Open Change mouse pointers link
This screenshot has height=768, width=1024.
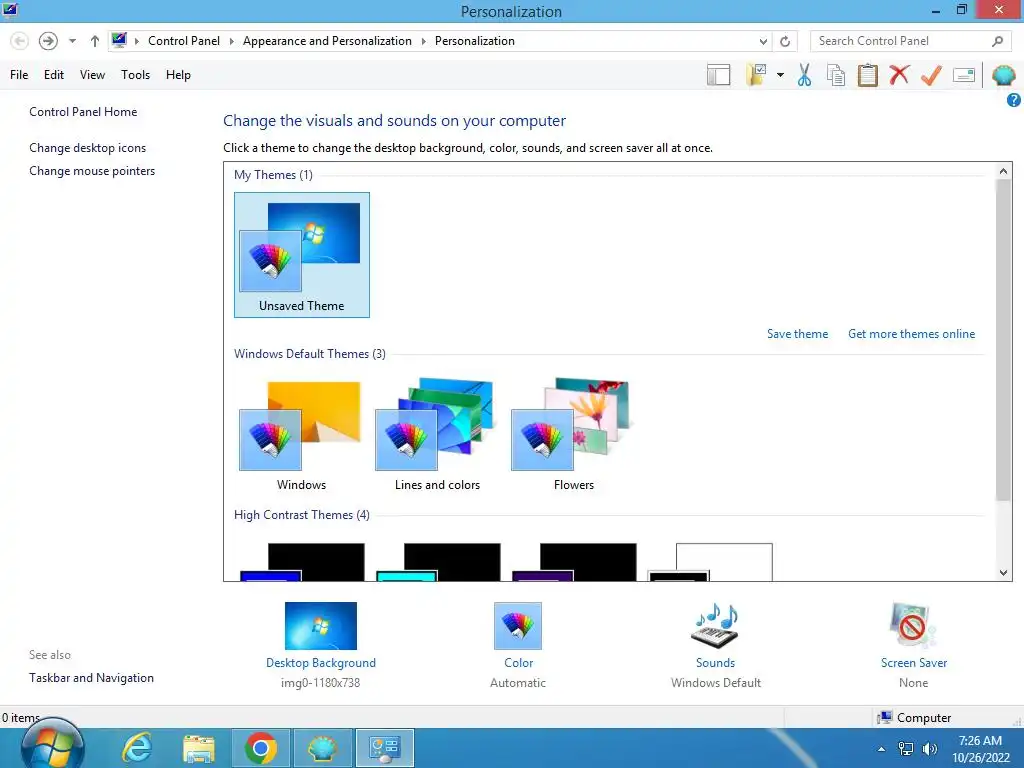click(x=92, y=171)
